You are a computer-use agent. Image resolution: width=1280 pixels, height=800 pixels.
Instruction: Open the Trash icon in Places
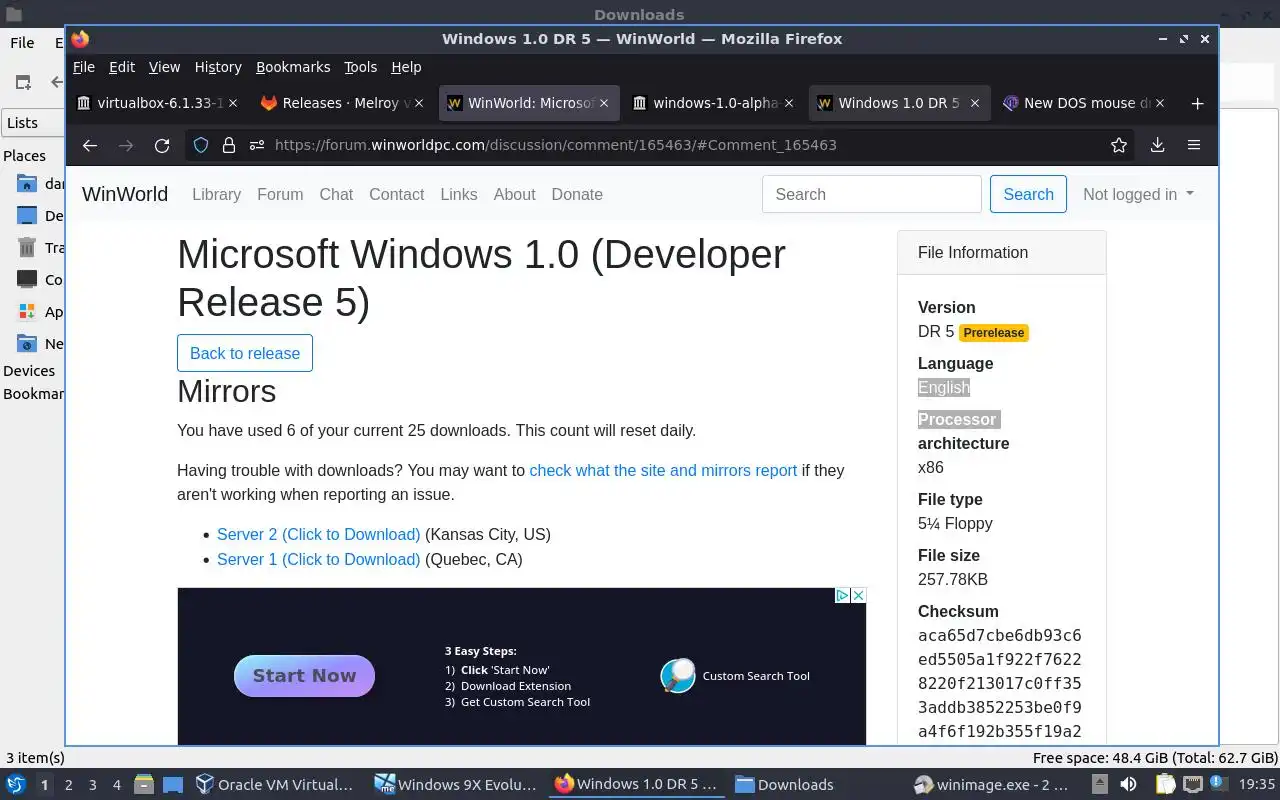(27, 248)
